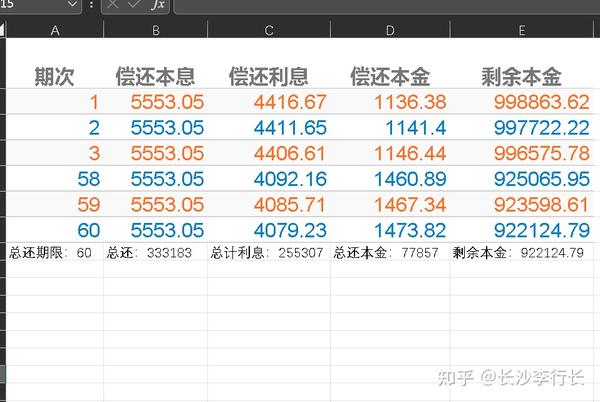Viewport: 600px width, 402px height.
Task: Open Insert Function via the fx icon
Action: click(158, 5)
